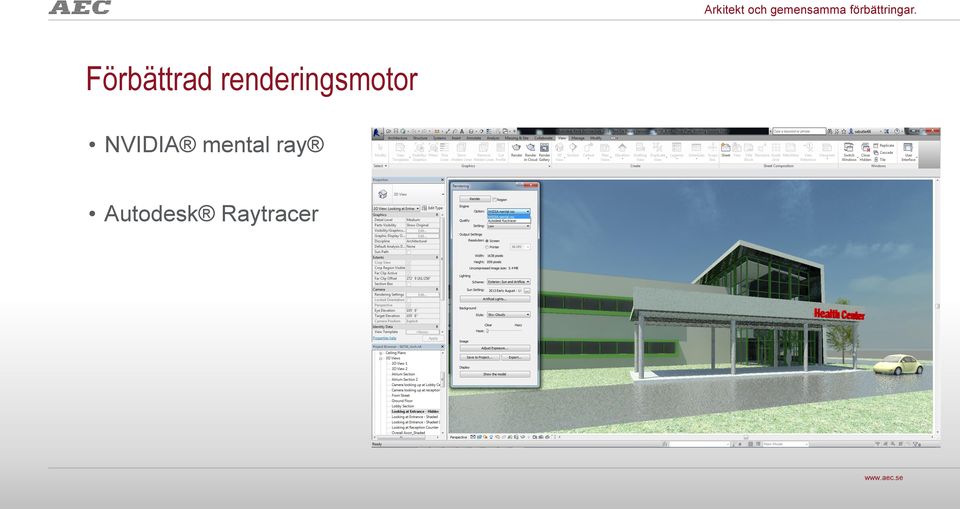Choose Autodesk Raytracer in Engine option list
This screenshot has width=960, height=509.
(x=508, y=221)
